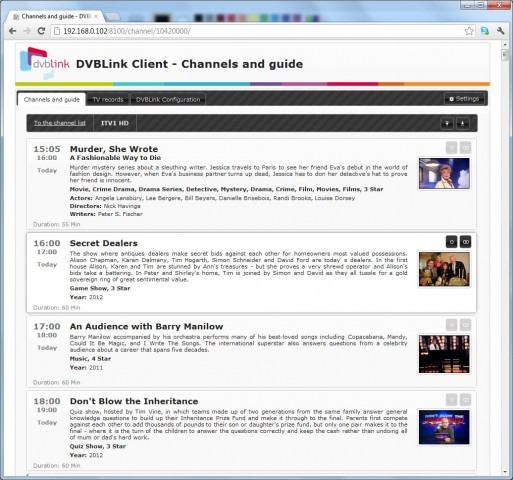Record Don't Blow the Inheritance
The height and width of the screenshot is (480, 513).
point(451,399)
